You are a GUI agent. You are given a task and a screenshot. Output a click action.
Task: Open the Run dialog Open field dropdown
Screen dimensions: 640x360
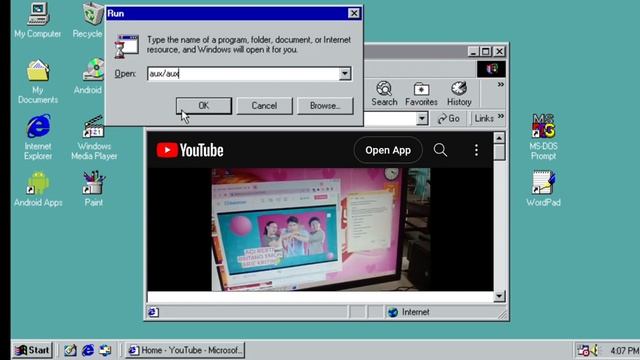[x=345, y=73]
